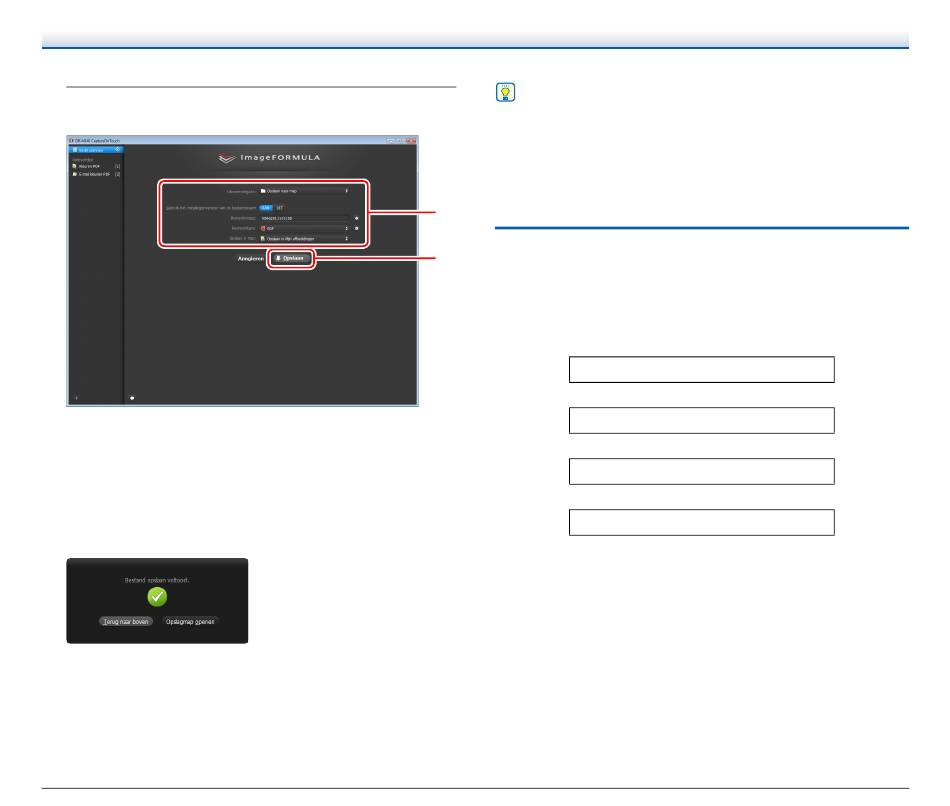The image size is (950, 806).
Task: Click the Opslaan save button
Action: [x=291, y=258]
